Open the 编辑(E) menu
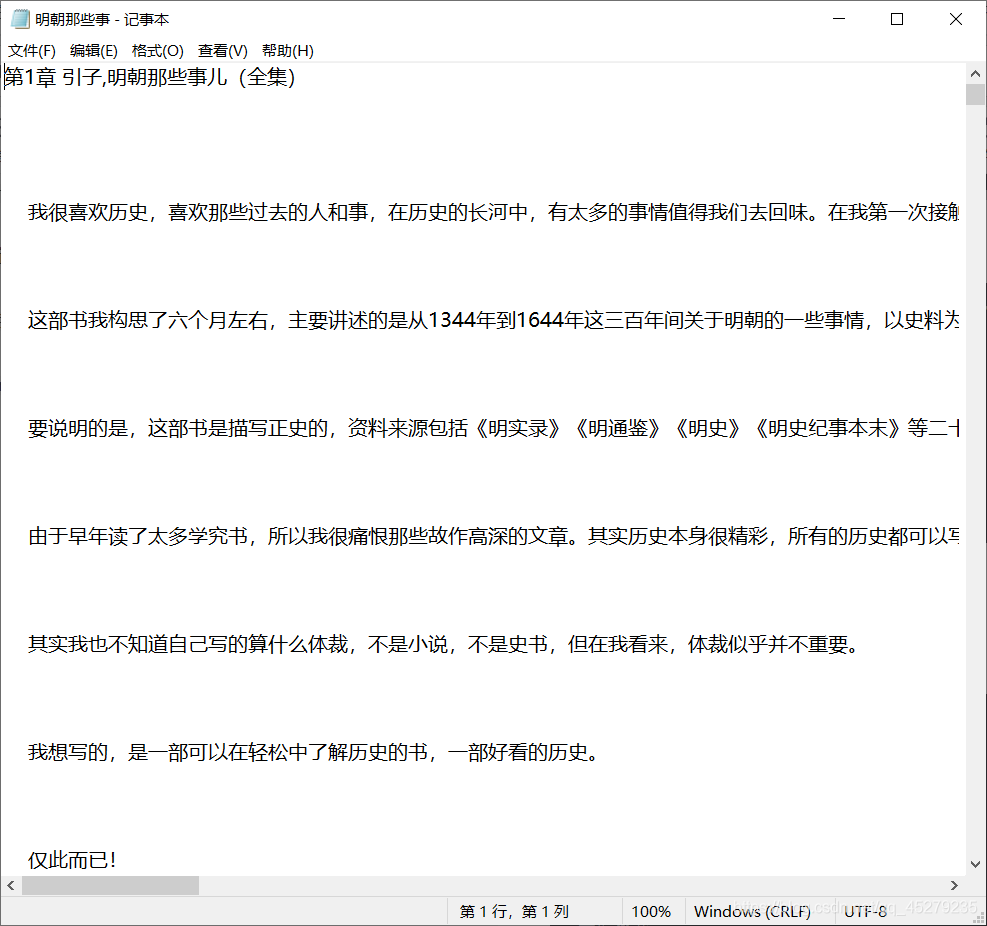 (94, 51)
